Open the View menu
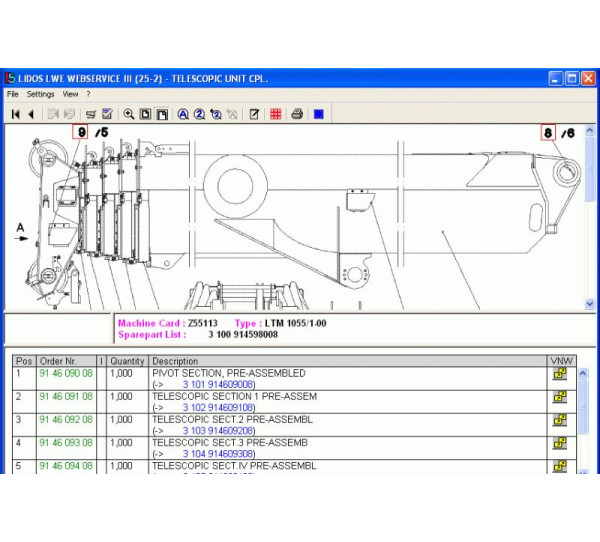This screenshot has height=542, width=600. 71,94
